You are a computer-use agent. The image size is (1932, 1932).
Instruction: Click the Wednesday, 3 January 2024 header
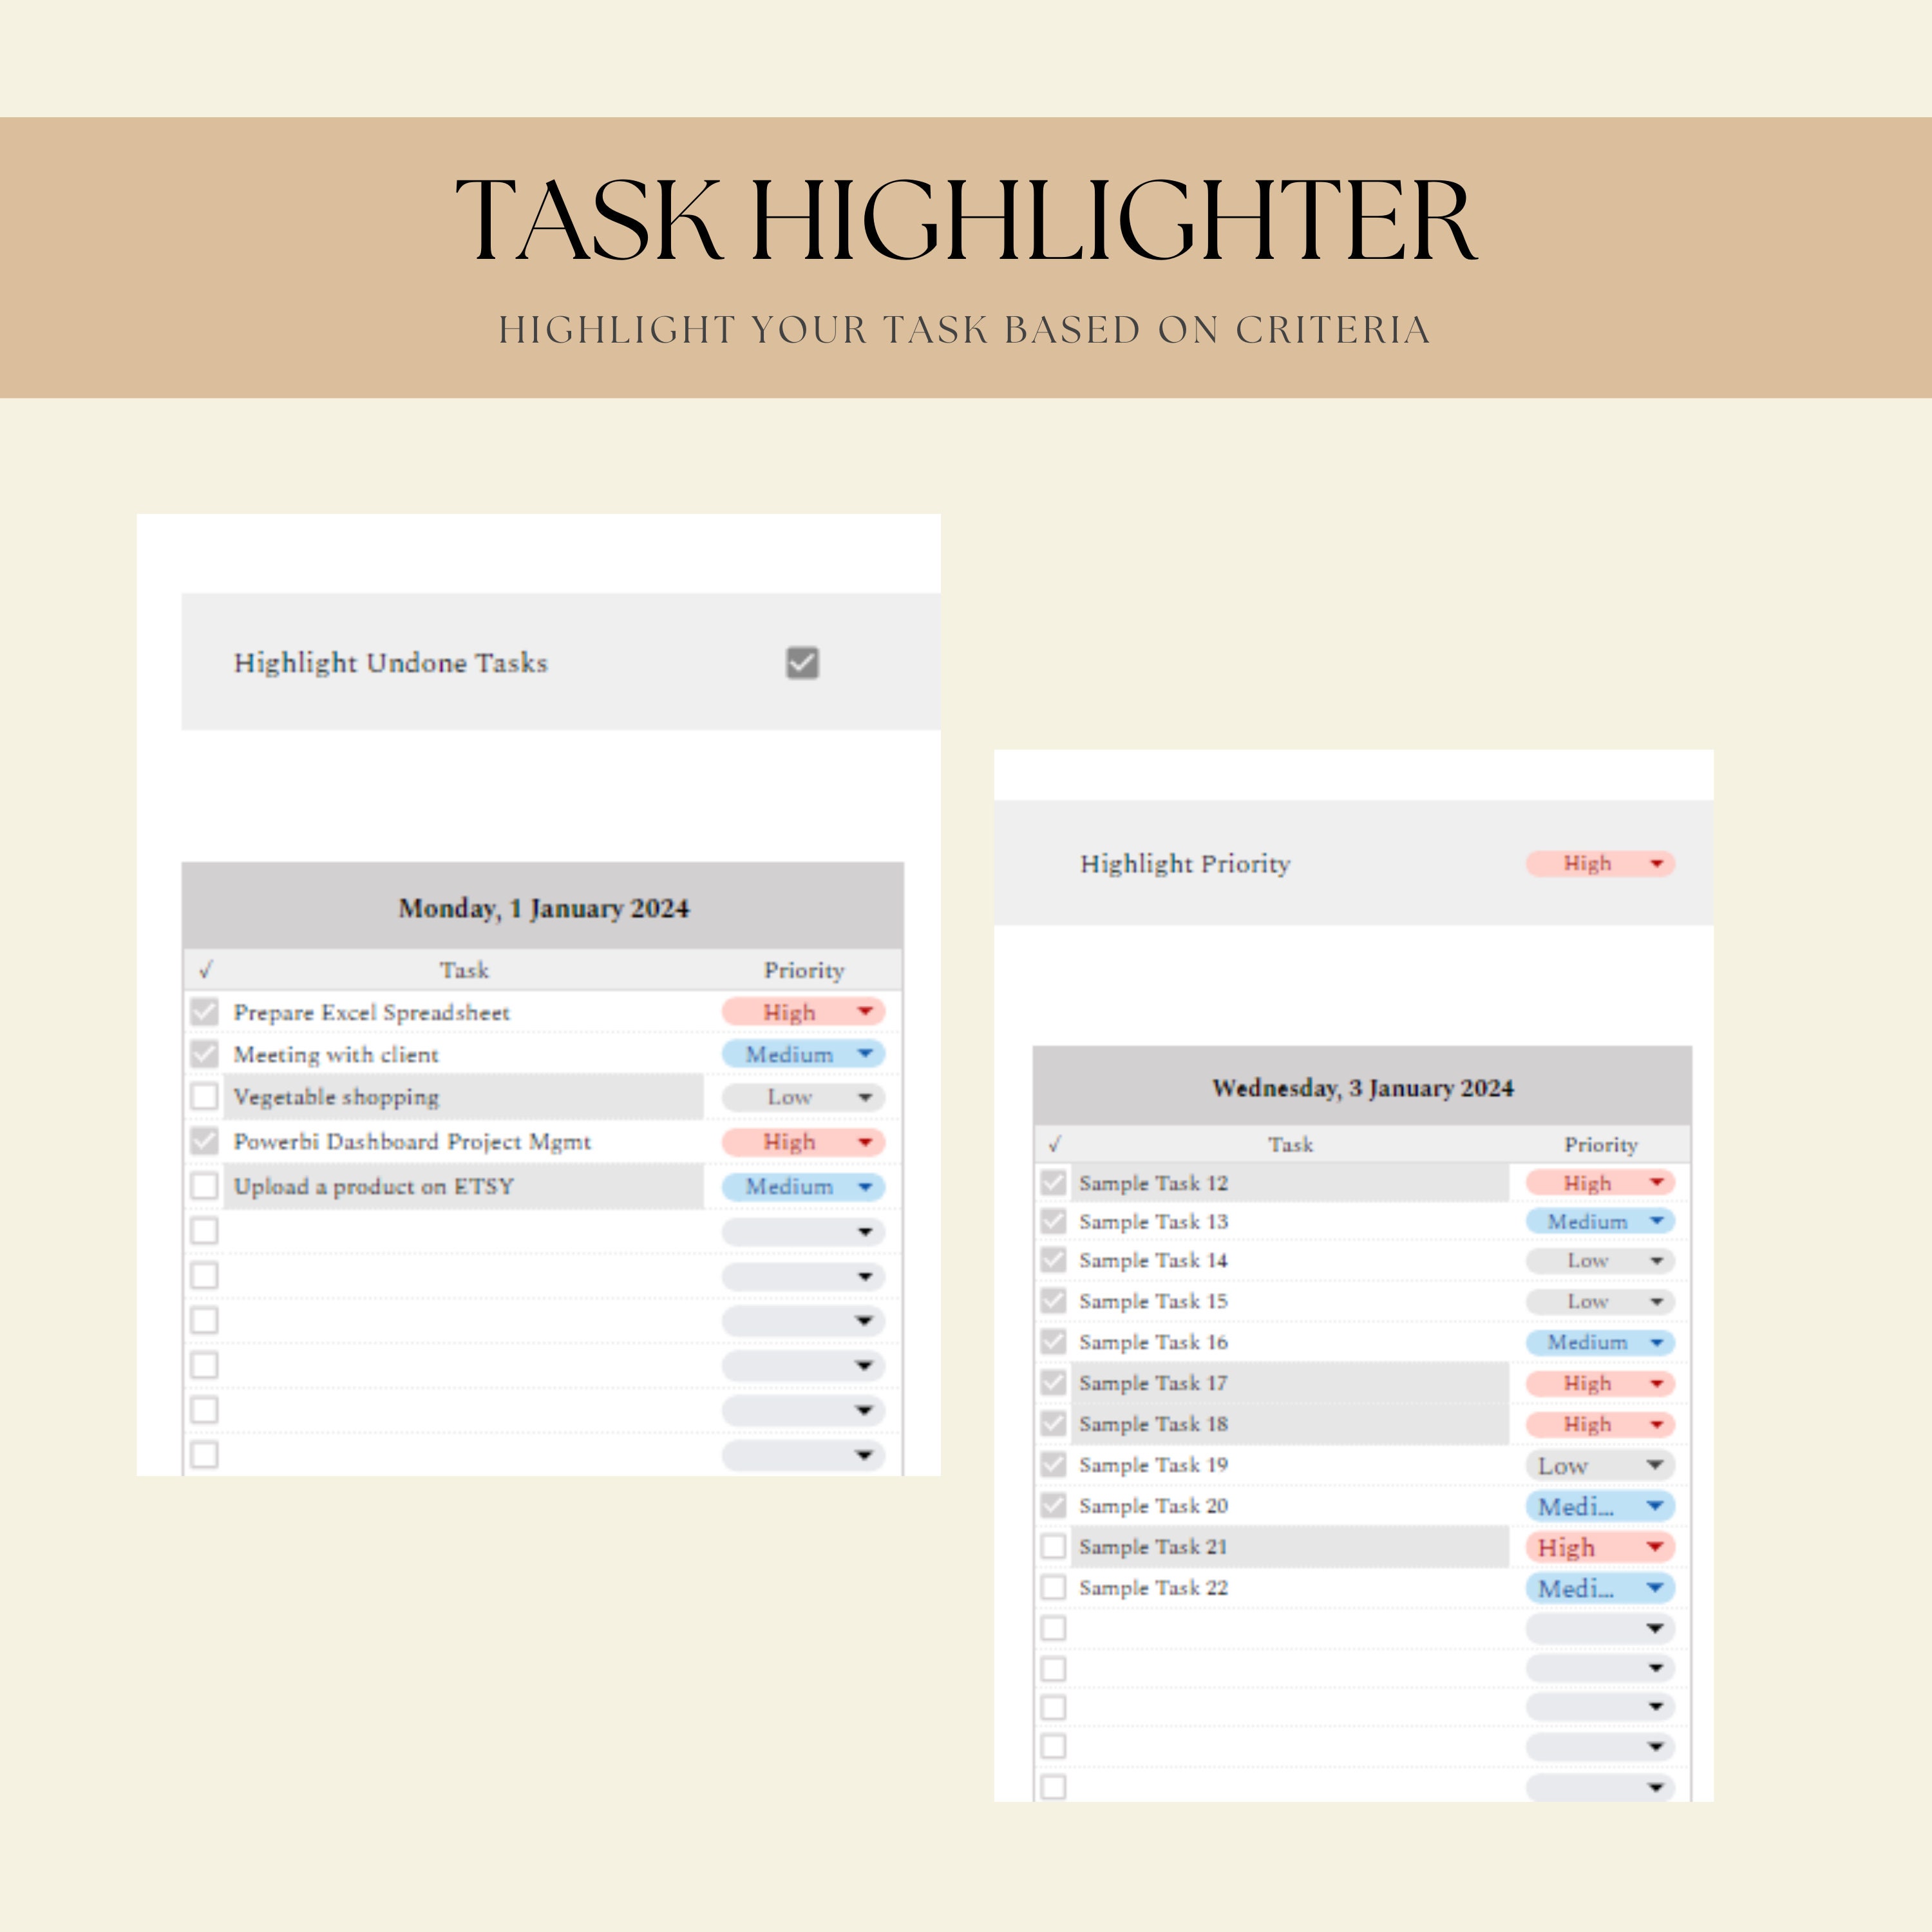pos(1363,1088)
